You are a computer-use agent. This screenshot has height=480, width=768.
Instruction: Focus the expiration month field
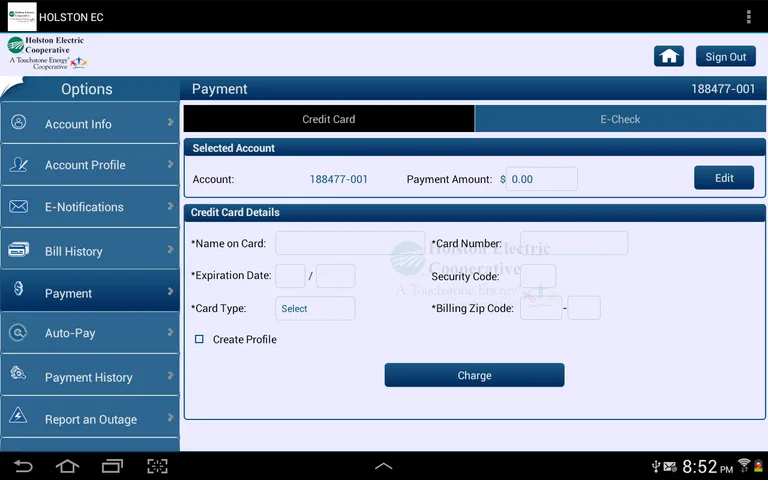(290, 276)
